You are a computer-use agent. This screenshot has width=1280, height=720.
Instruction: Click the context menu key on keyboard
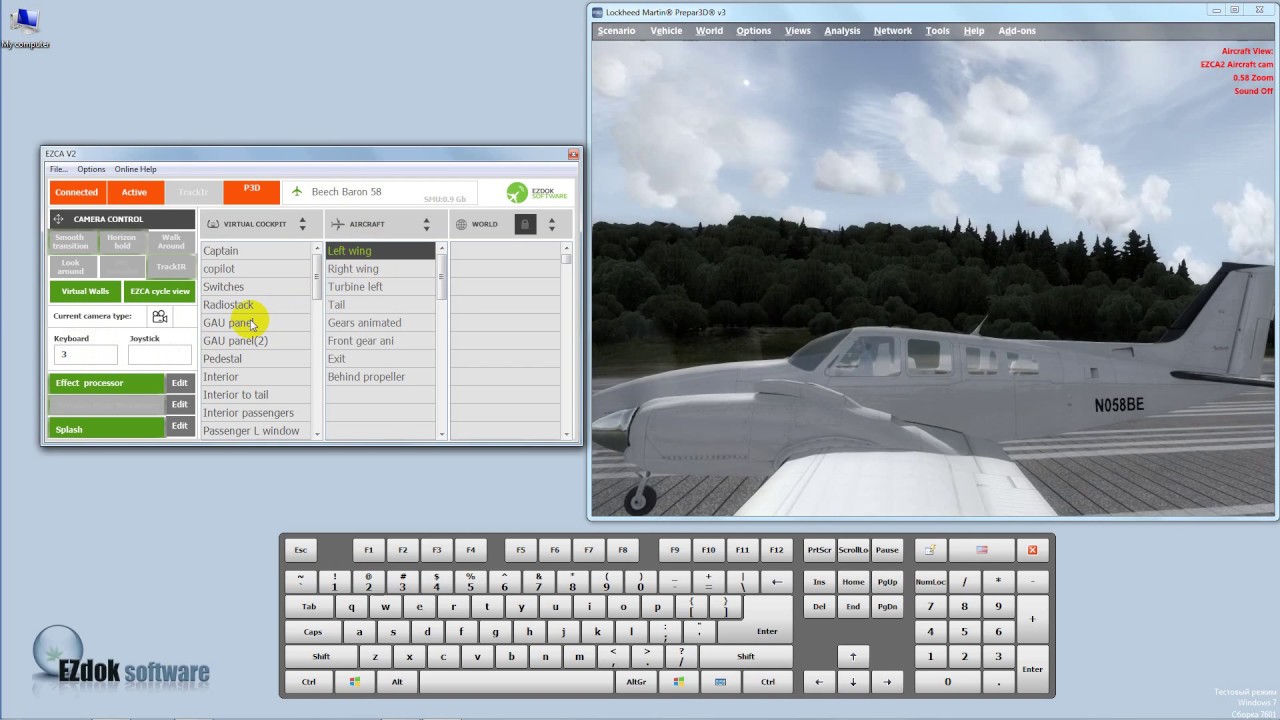tap(721, 682)
